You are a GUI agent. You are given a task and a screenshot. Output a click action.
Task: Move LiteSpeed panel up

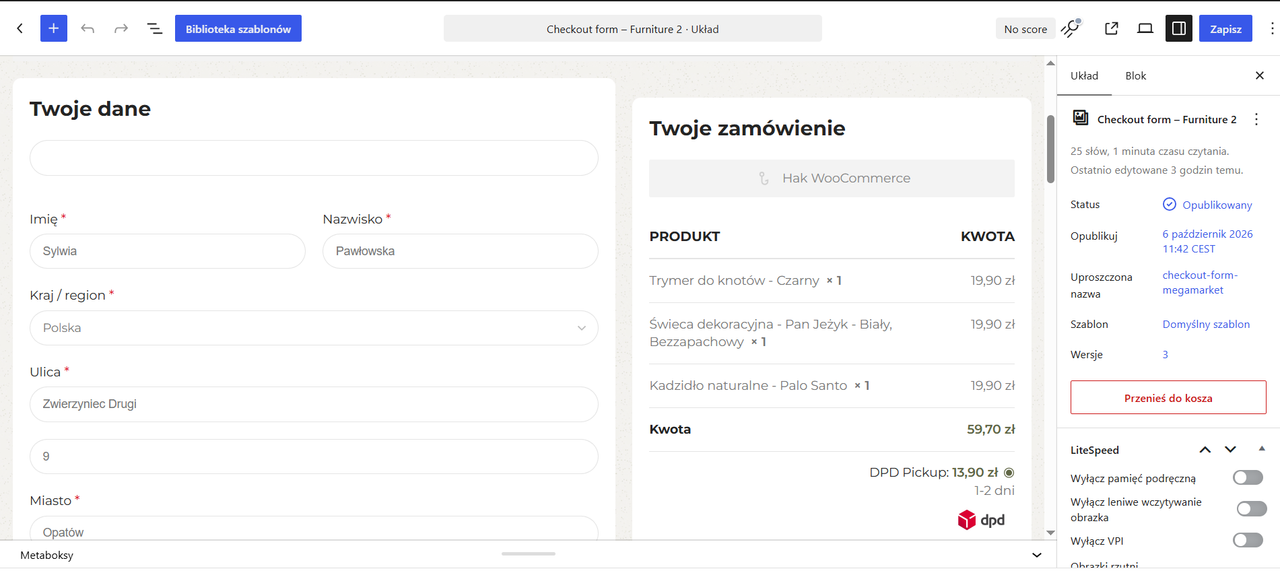pyautogui.click(x=1205, y=450)
